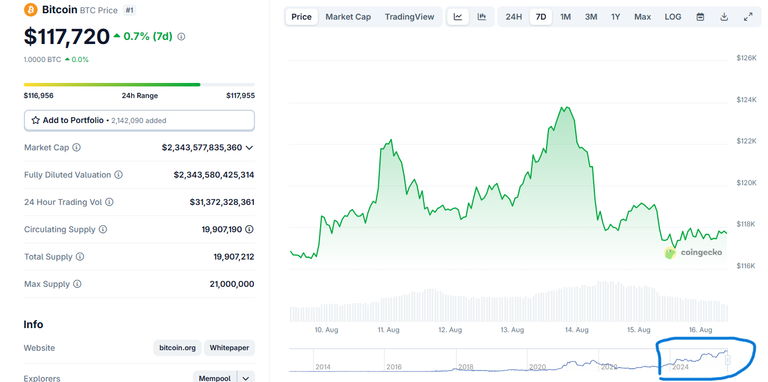Screen dimensions: 768x382
Task: Click info icon beside Max Supply
Action: point(77,284)
